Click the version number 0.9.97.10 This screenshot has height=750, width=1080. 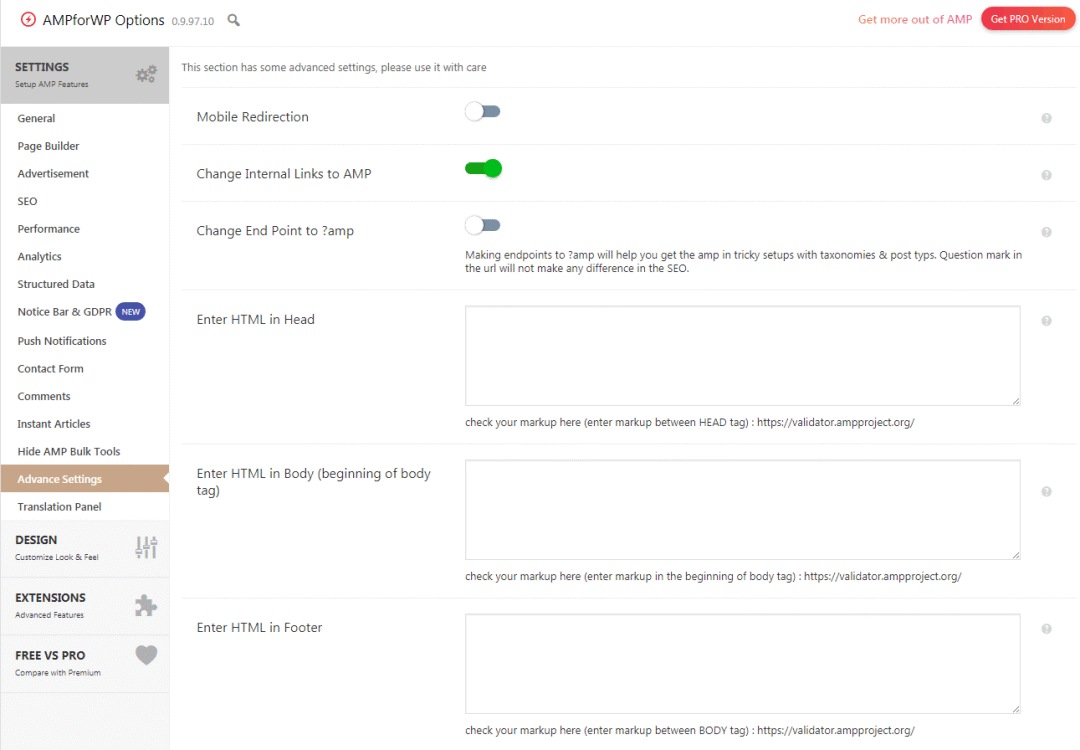pyautogui.click(x=193, y=21)
